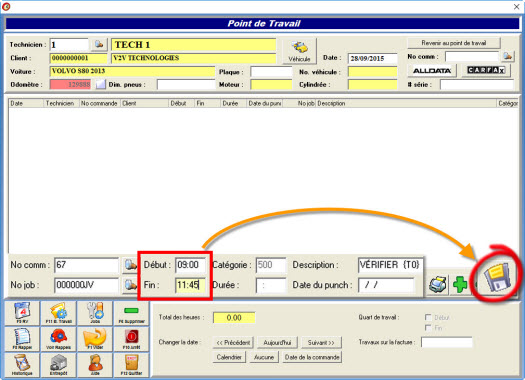Click the Aucune button
The width and height of the screenshot is (525, 380).
point(264,357)
